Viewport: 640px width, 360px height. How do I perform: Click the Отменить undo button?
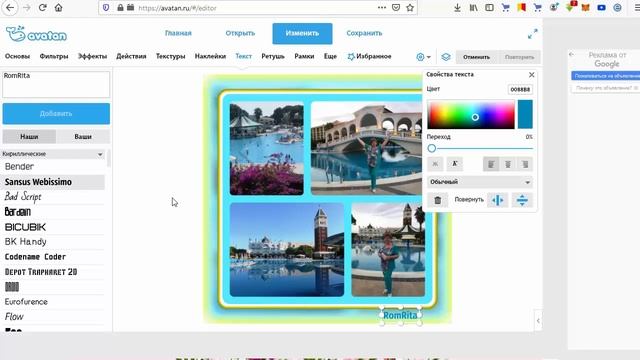(476, 57)
